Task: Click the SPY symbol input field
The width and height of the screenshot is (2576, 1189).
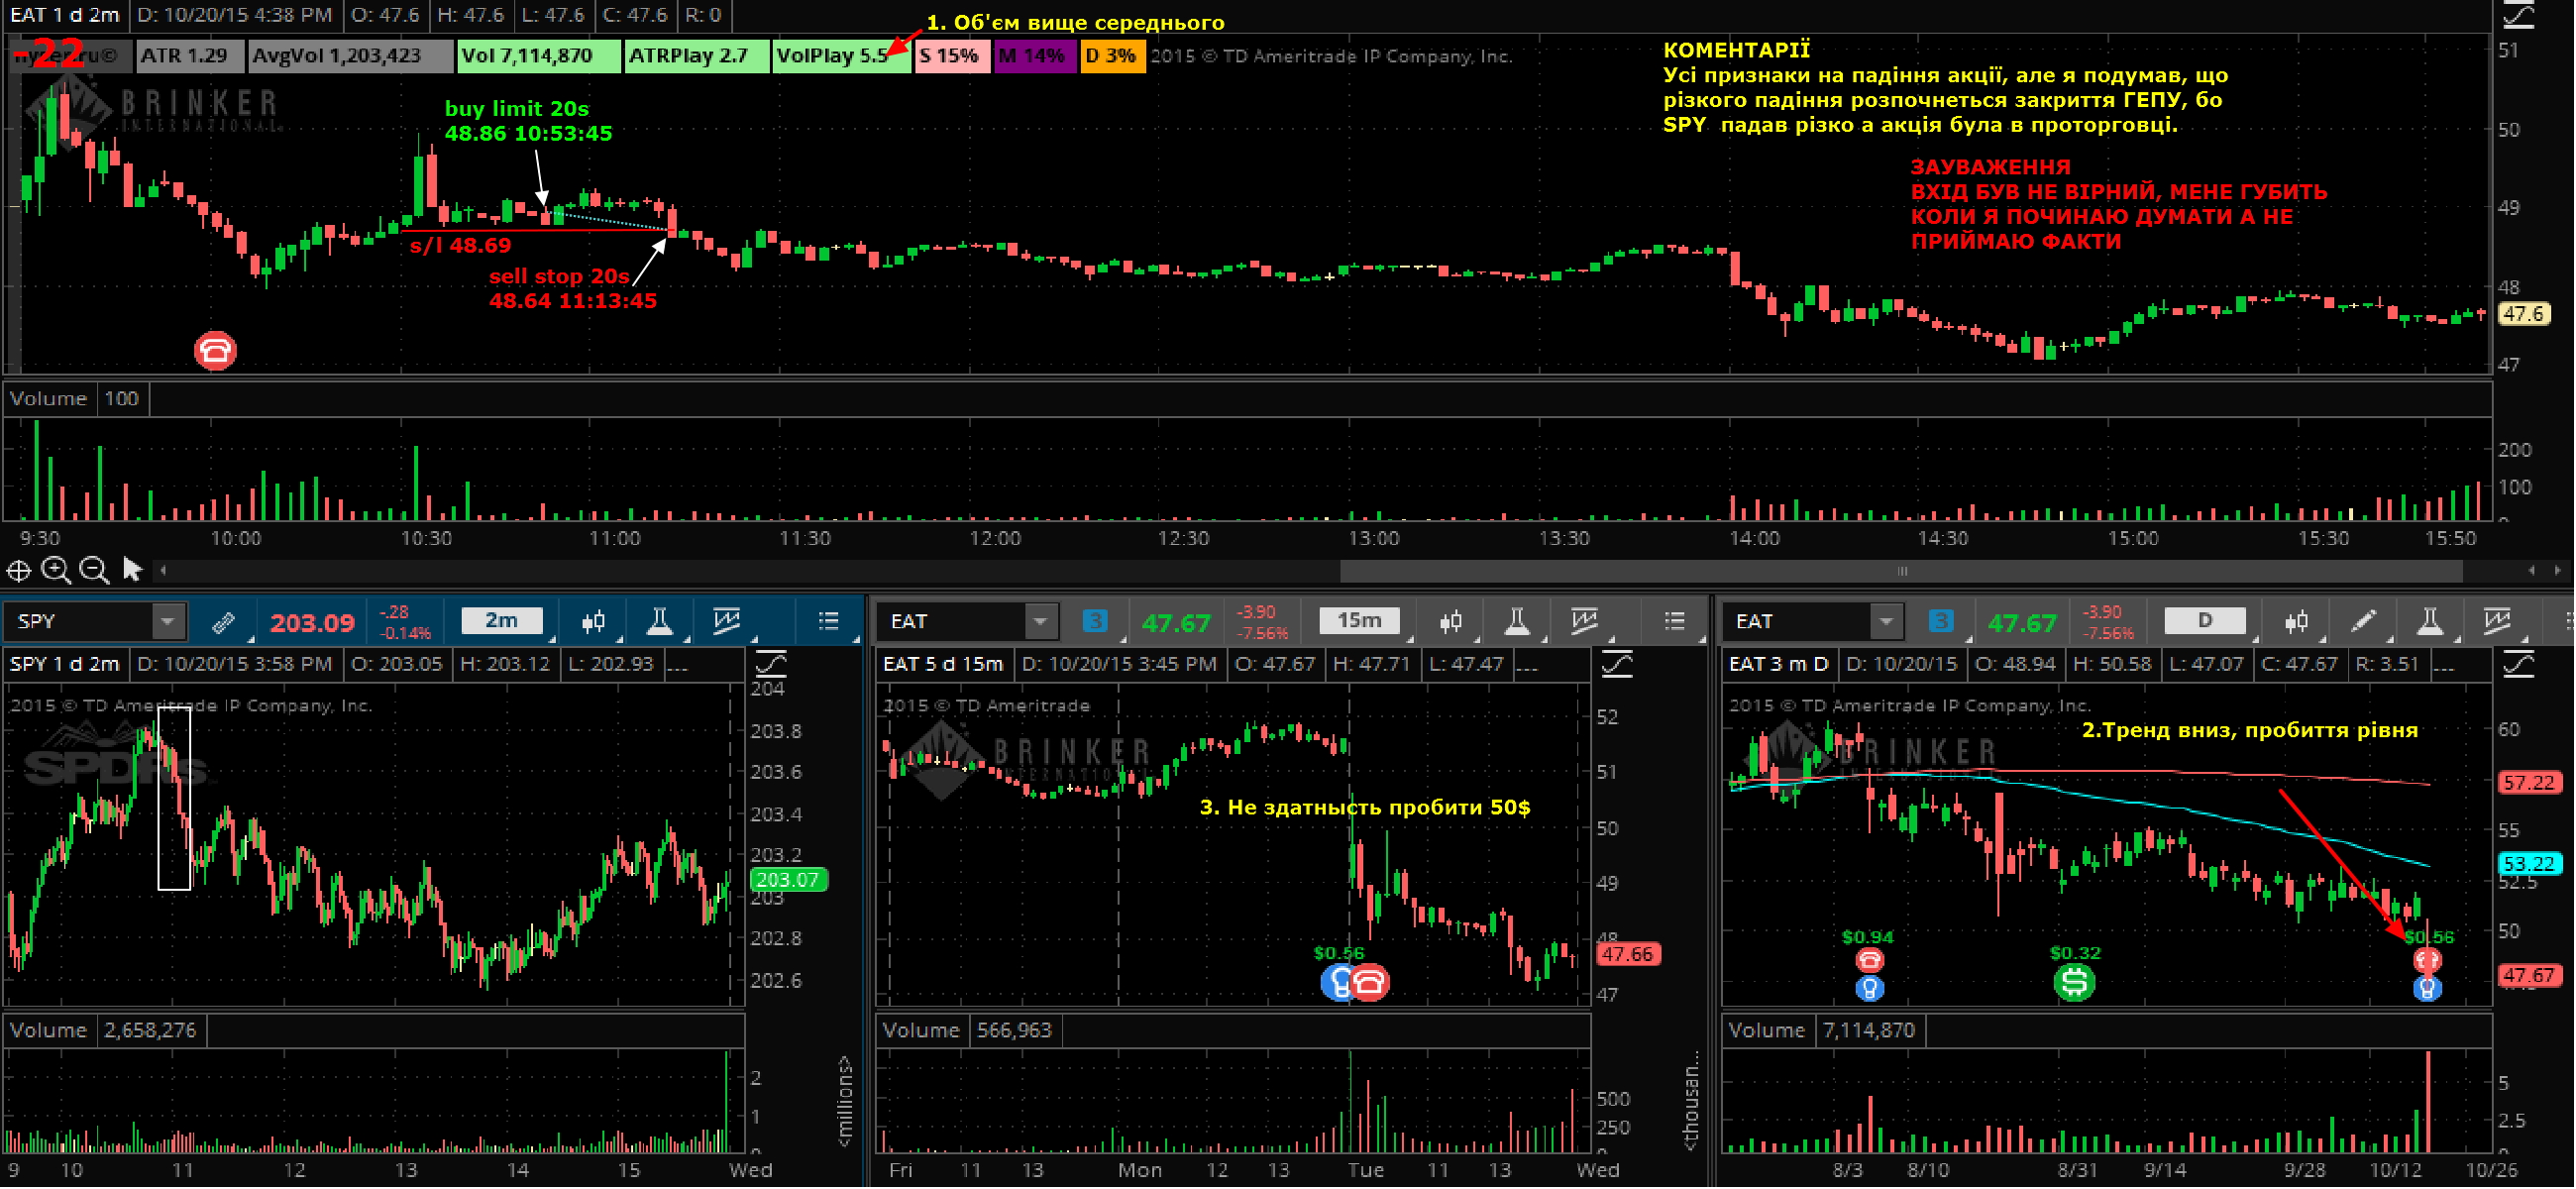Action: [80, 622]
